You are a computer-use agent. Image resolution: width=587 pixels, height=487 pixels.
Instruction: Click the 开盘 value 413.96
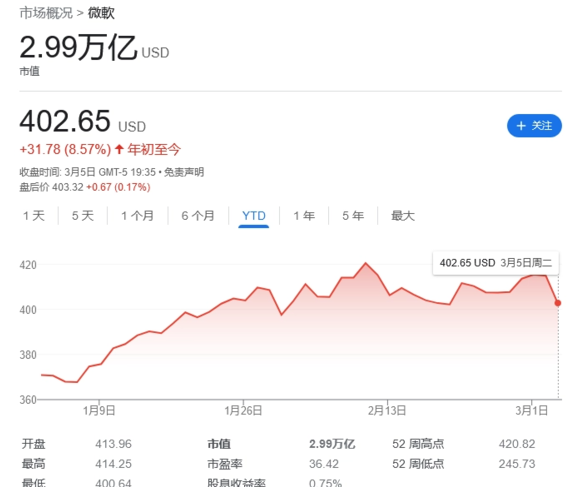[x=113, y=444]
